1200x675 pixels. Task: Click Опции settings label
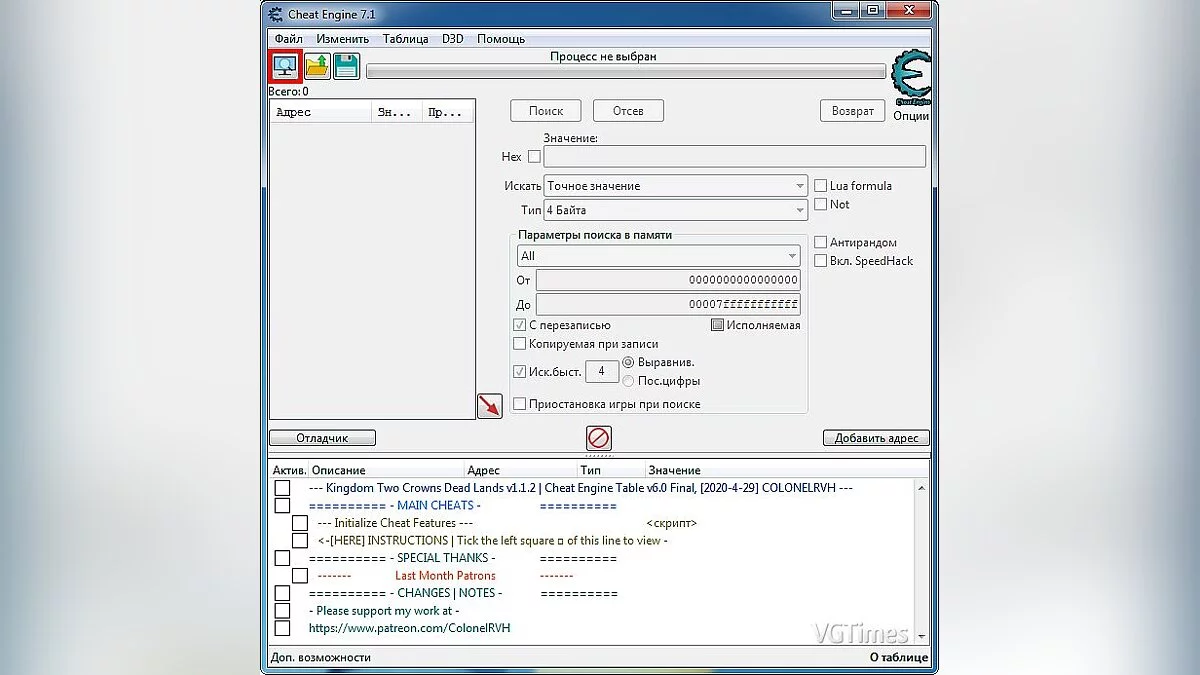pos(911,116)
